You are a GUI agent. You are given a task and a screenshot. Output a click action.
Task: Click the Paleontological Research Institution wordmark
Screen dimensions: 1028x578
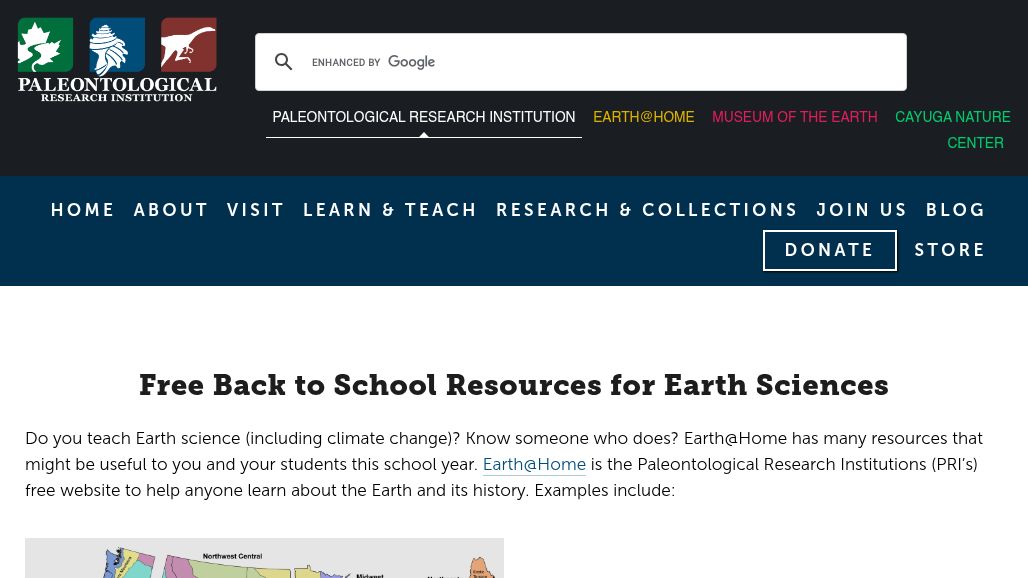[117, 85]
